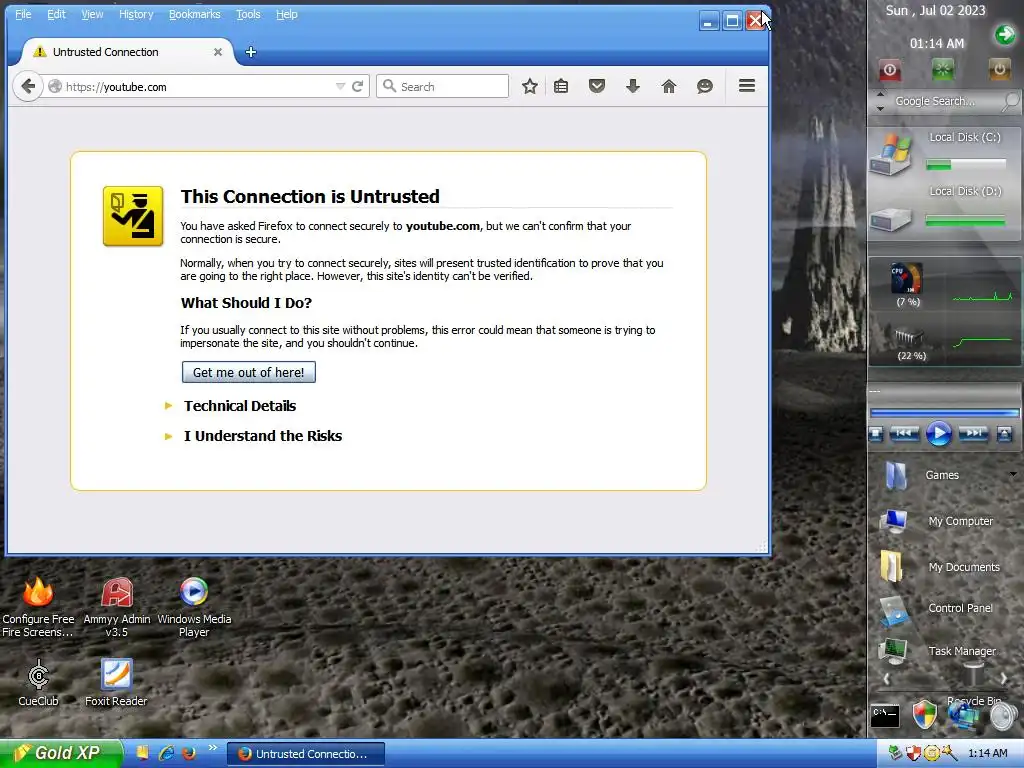Click the site identity globe icon
Image resolution: width=1024 pixels, height=768 pixels.
55,87
